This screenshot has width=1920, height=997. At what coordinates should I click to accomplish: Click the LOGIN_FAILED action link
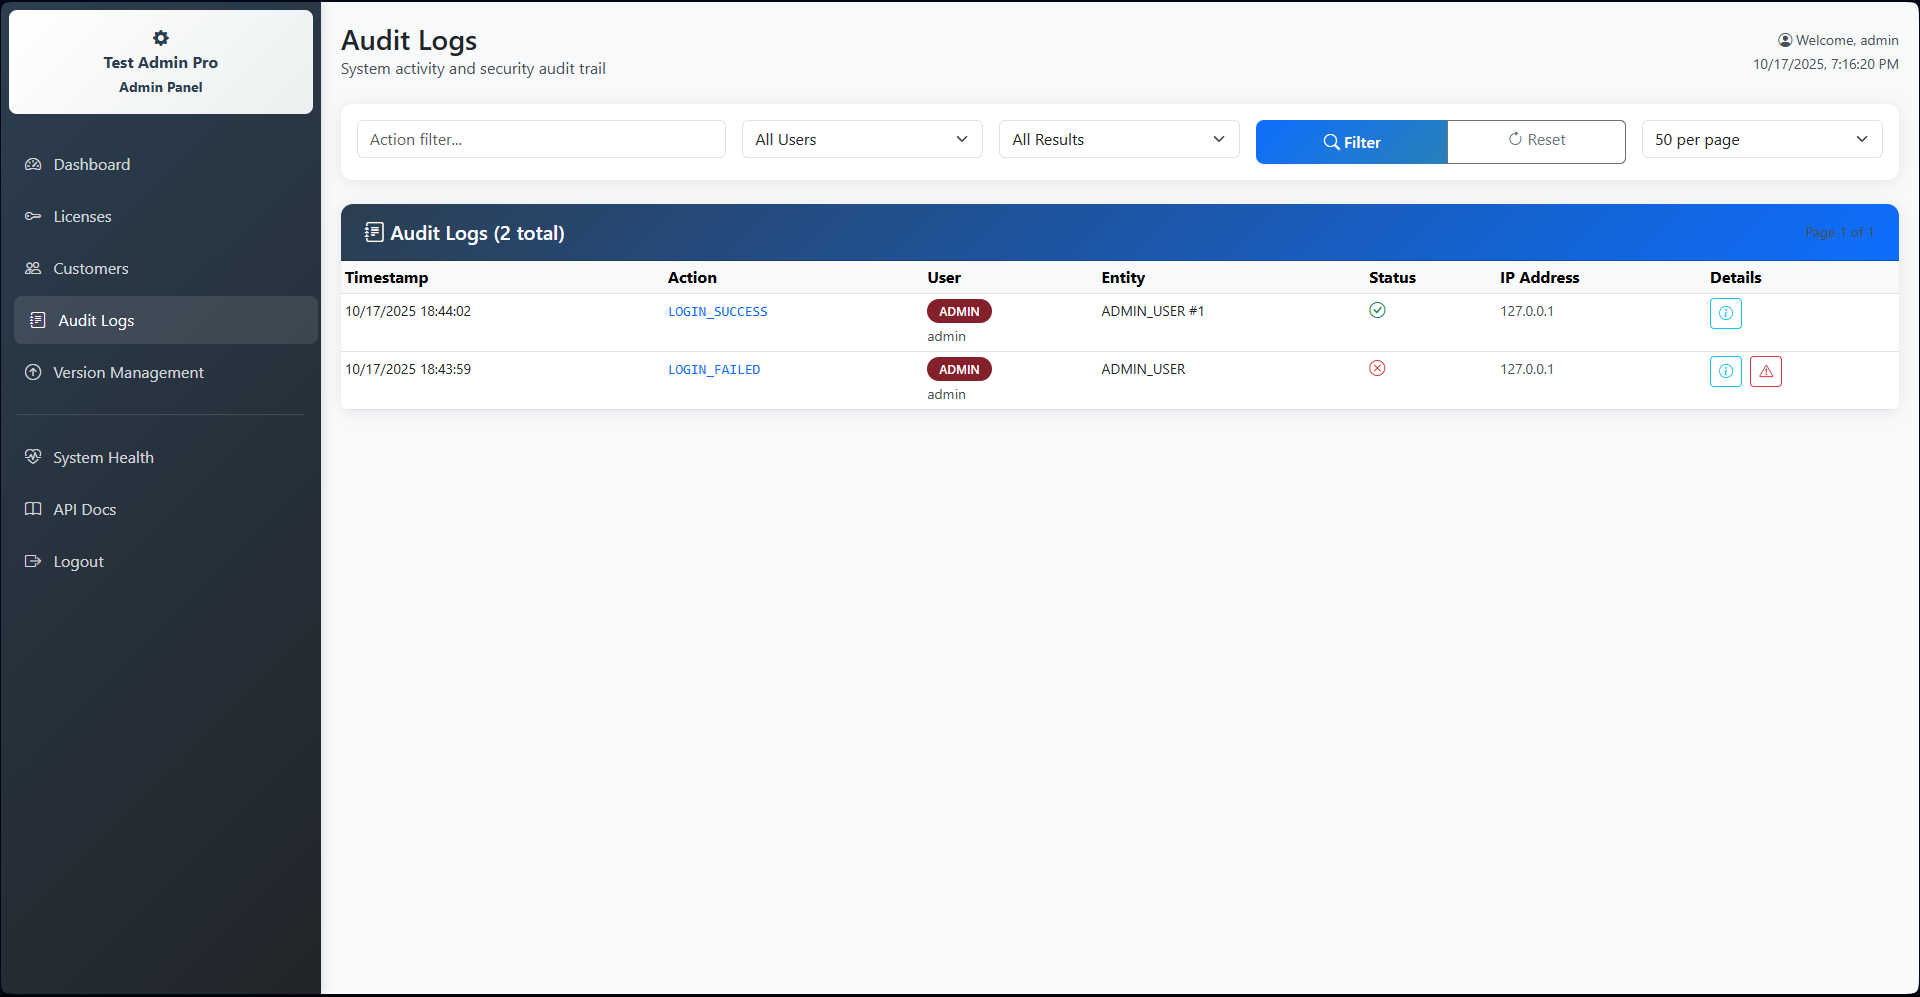[x=714, y=370]
